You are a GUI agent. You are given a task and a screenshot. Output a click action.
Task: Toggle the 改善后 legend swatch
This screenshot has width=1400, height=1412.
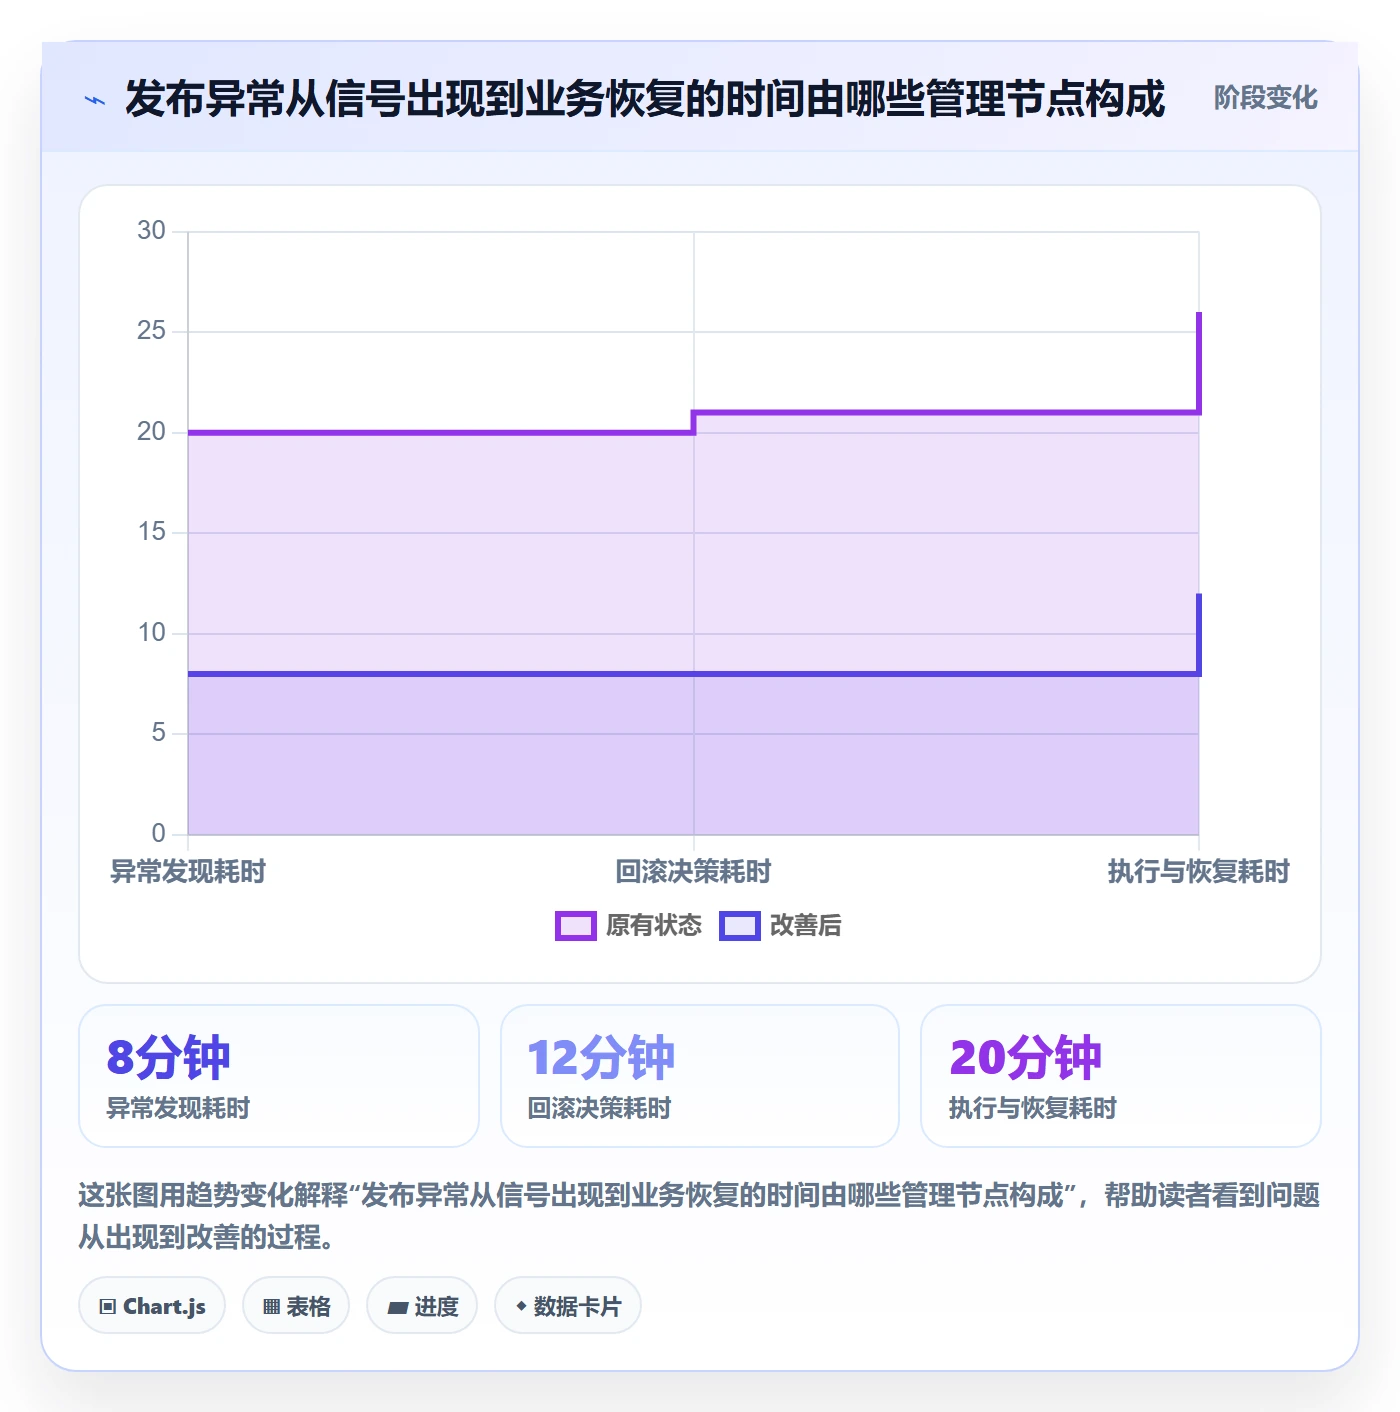click(740, 926)
